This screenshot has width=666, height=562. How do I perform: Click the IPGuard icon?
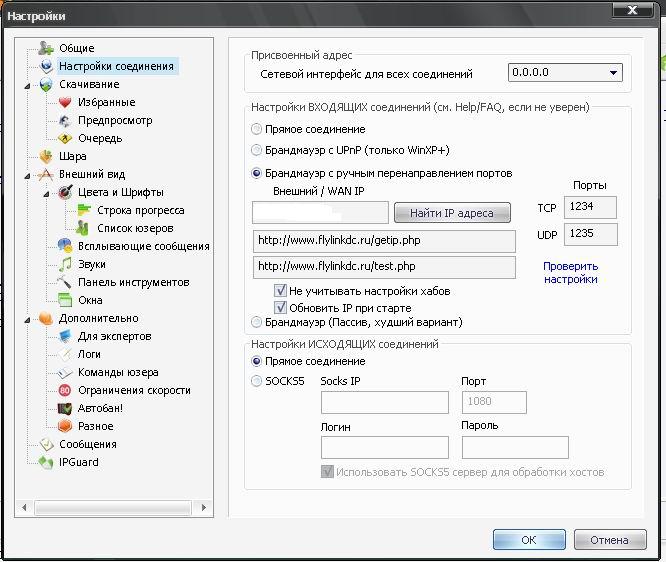point(46,462)
